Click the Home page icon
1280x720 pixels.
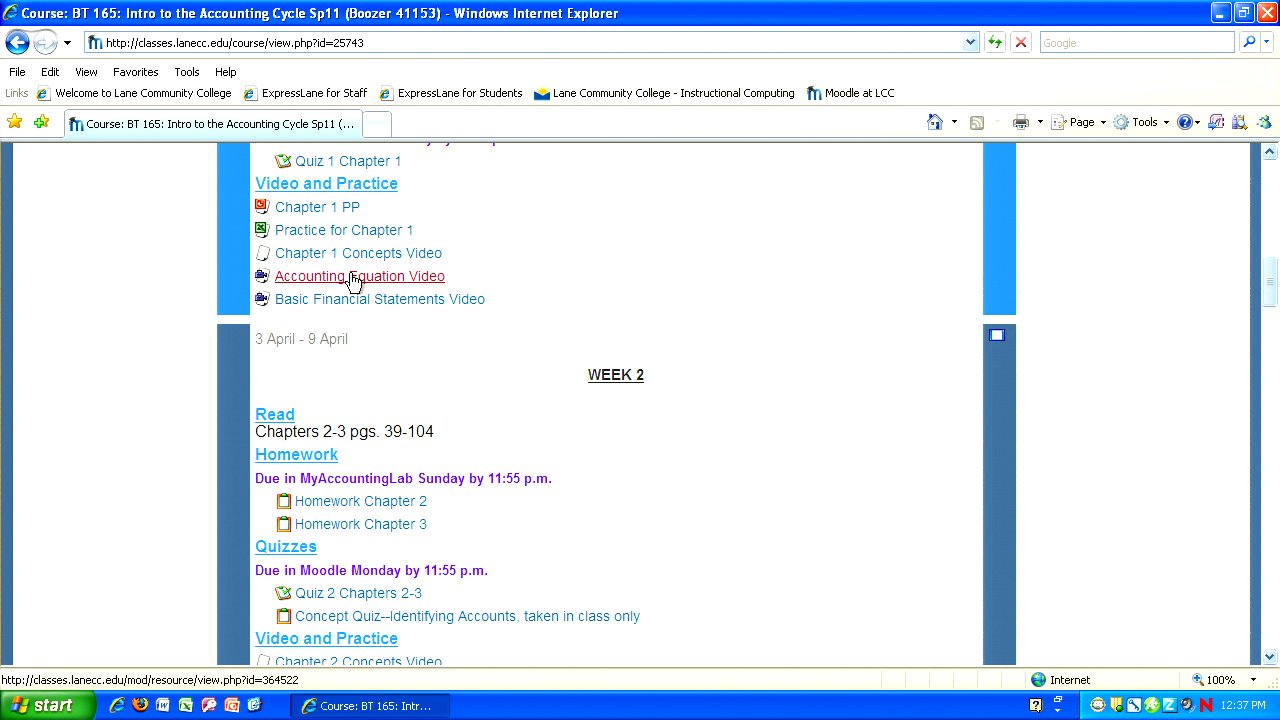[934, 122]
